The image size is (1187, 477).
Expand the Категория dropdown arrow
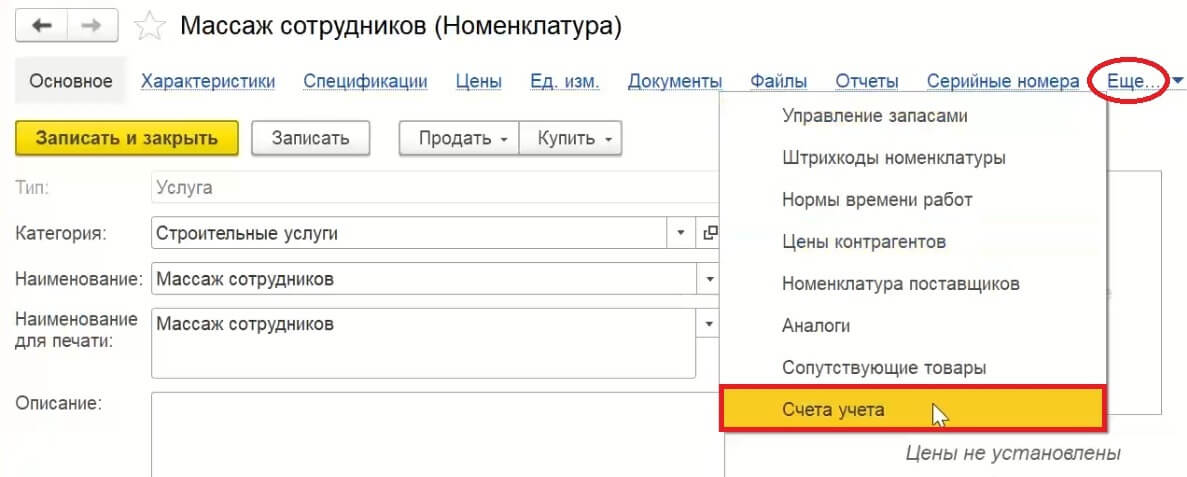click(681, 233)
